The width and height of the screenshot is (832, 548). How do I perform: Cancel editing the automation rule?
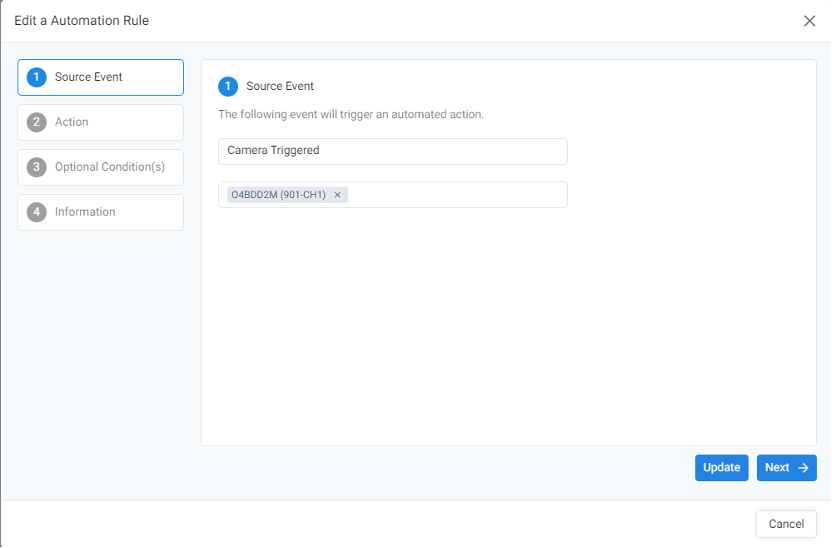786,524
